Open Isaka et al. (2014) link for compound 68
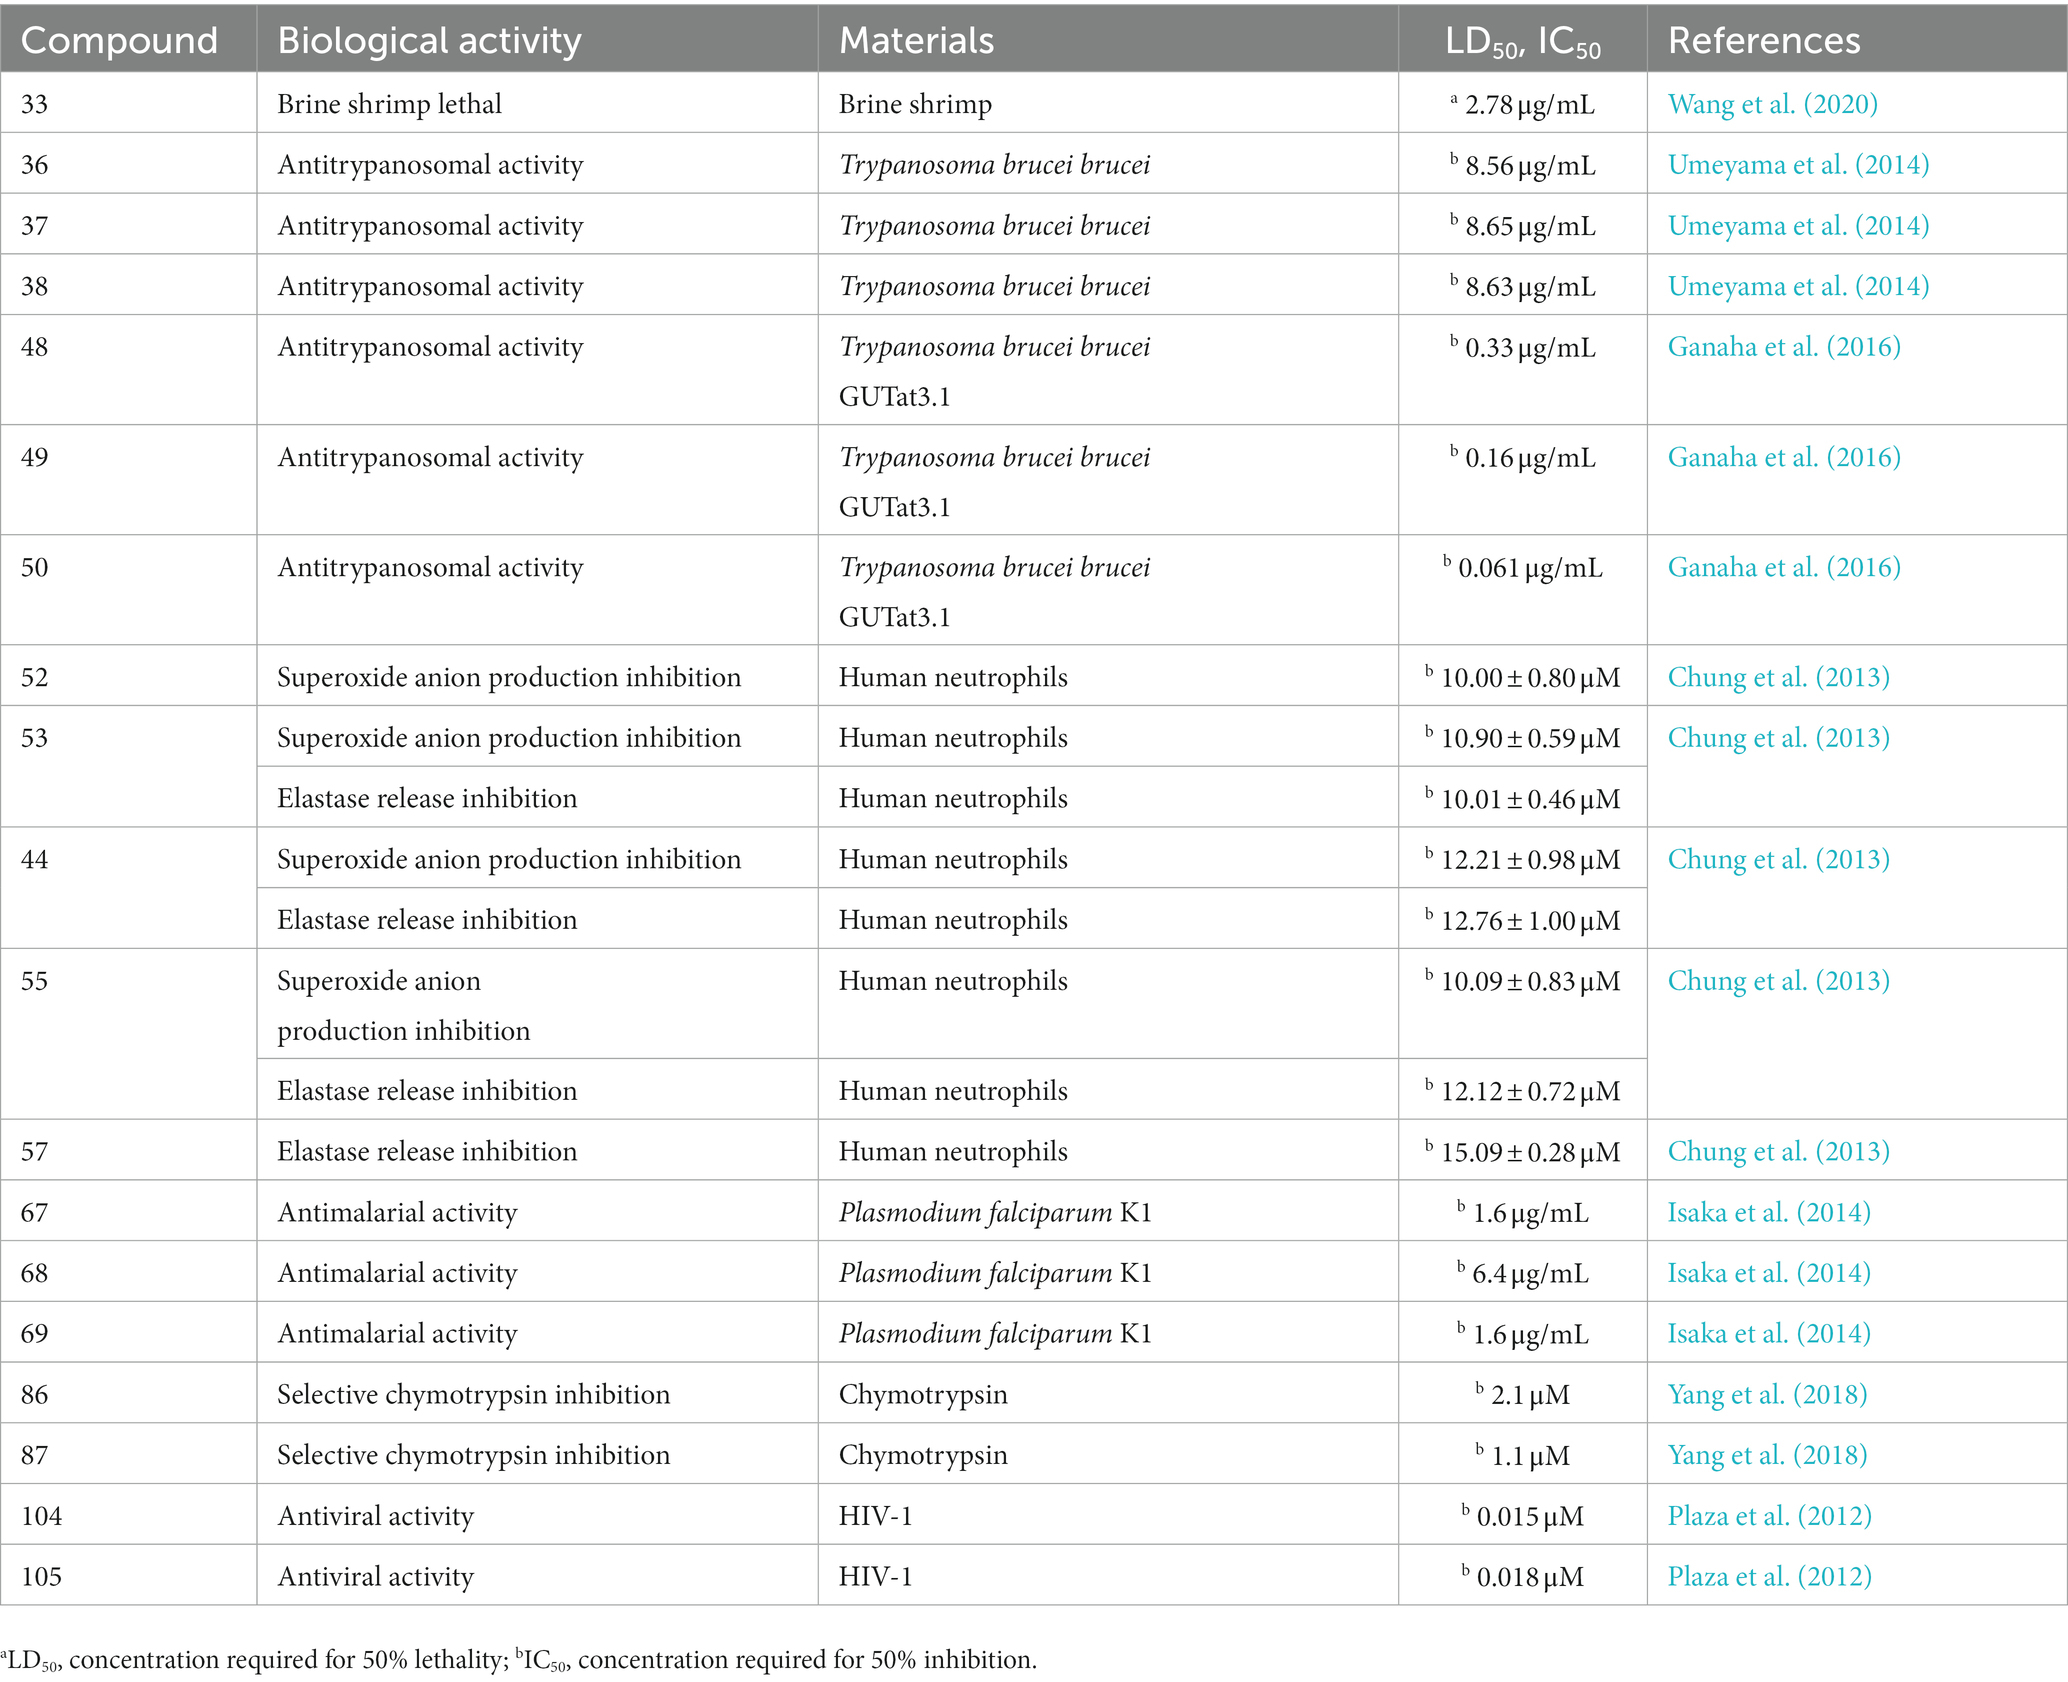The image size is (2068, 1682). [1769, 1273]
